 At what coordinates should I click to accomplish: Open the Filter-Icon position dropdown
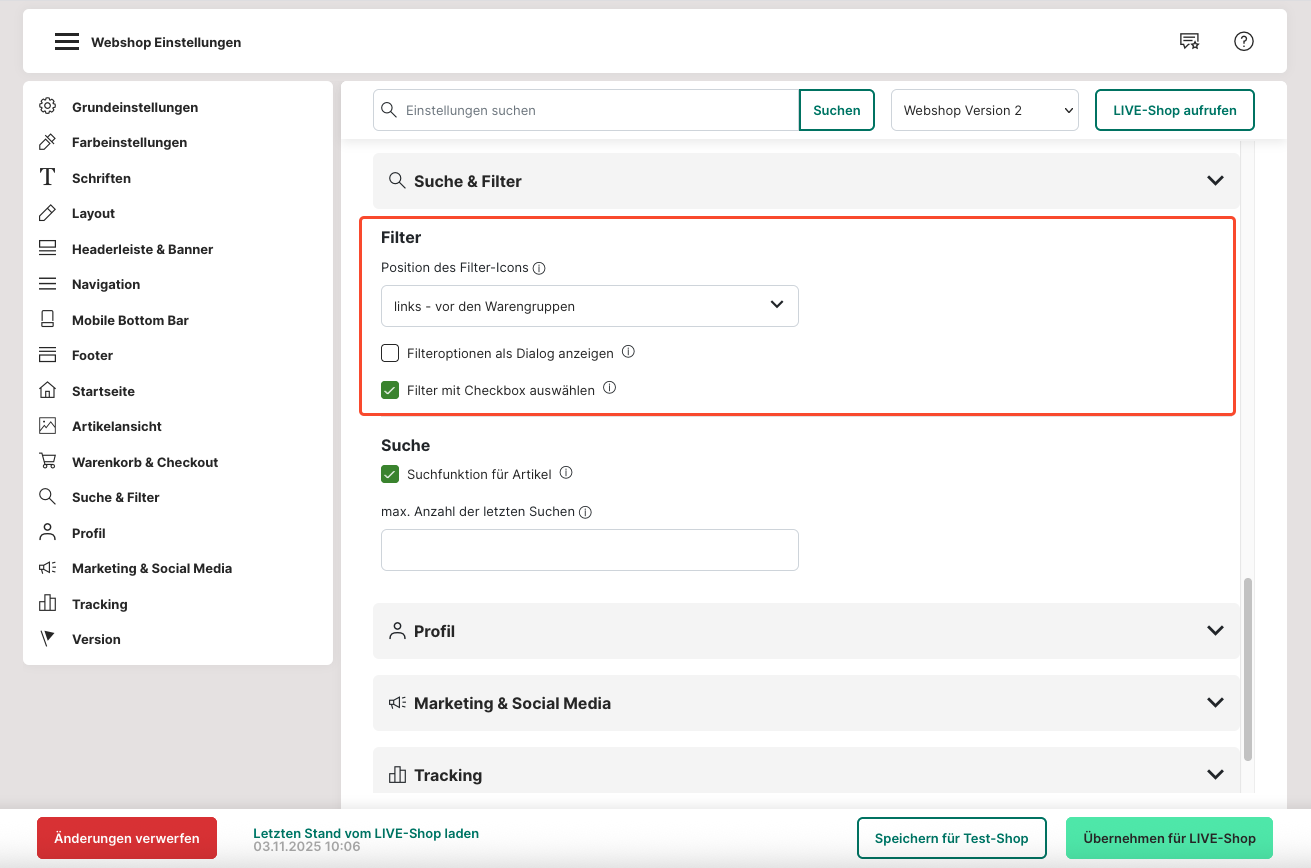589,306
